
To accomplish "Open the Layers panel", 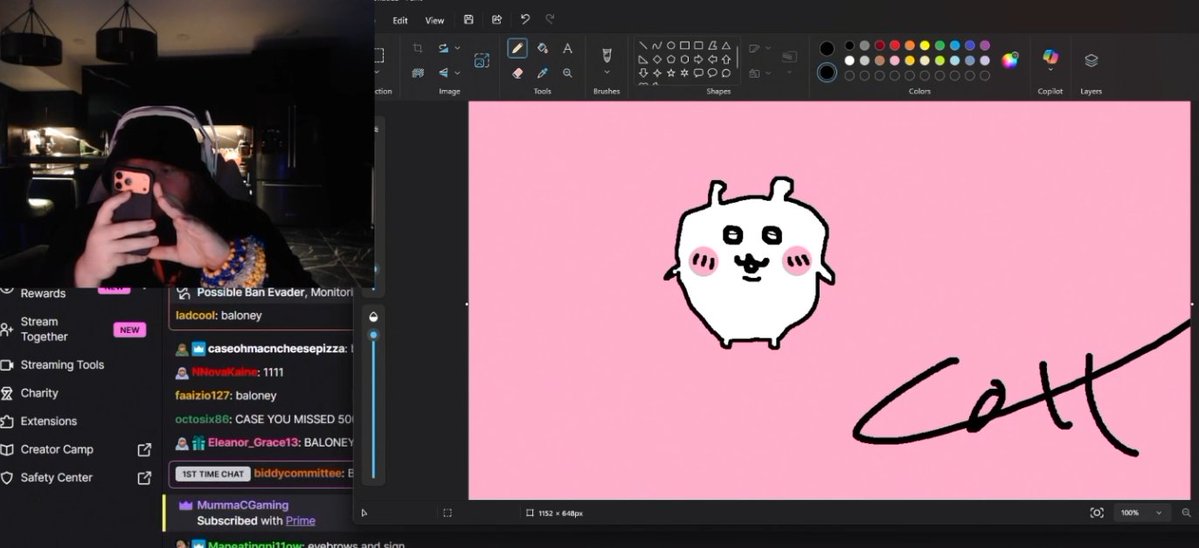I will point(1091,60).
